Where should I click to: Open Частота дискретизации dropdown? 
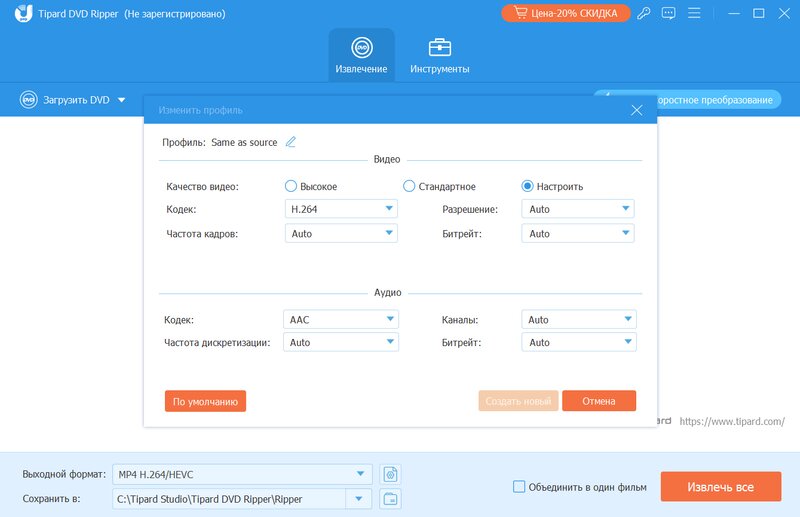[341, 342]
